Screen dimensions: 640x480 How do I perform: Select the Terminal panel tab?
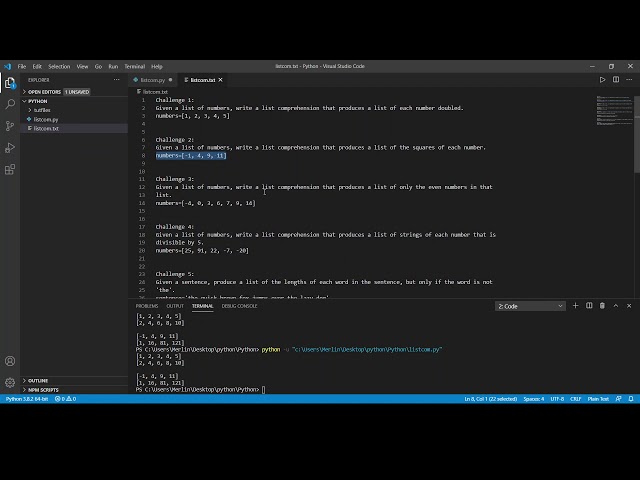click(202, 306)
